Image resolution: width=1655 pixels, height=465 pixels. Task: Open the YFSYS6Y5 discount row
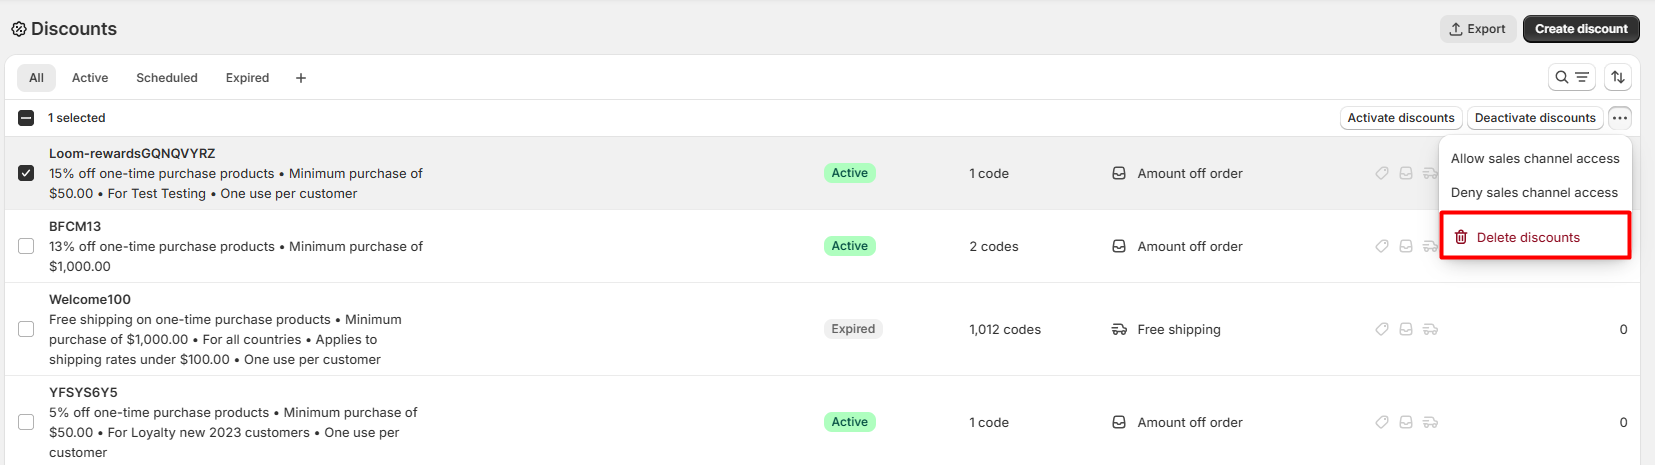click(x=83, y=392)
